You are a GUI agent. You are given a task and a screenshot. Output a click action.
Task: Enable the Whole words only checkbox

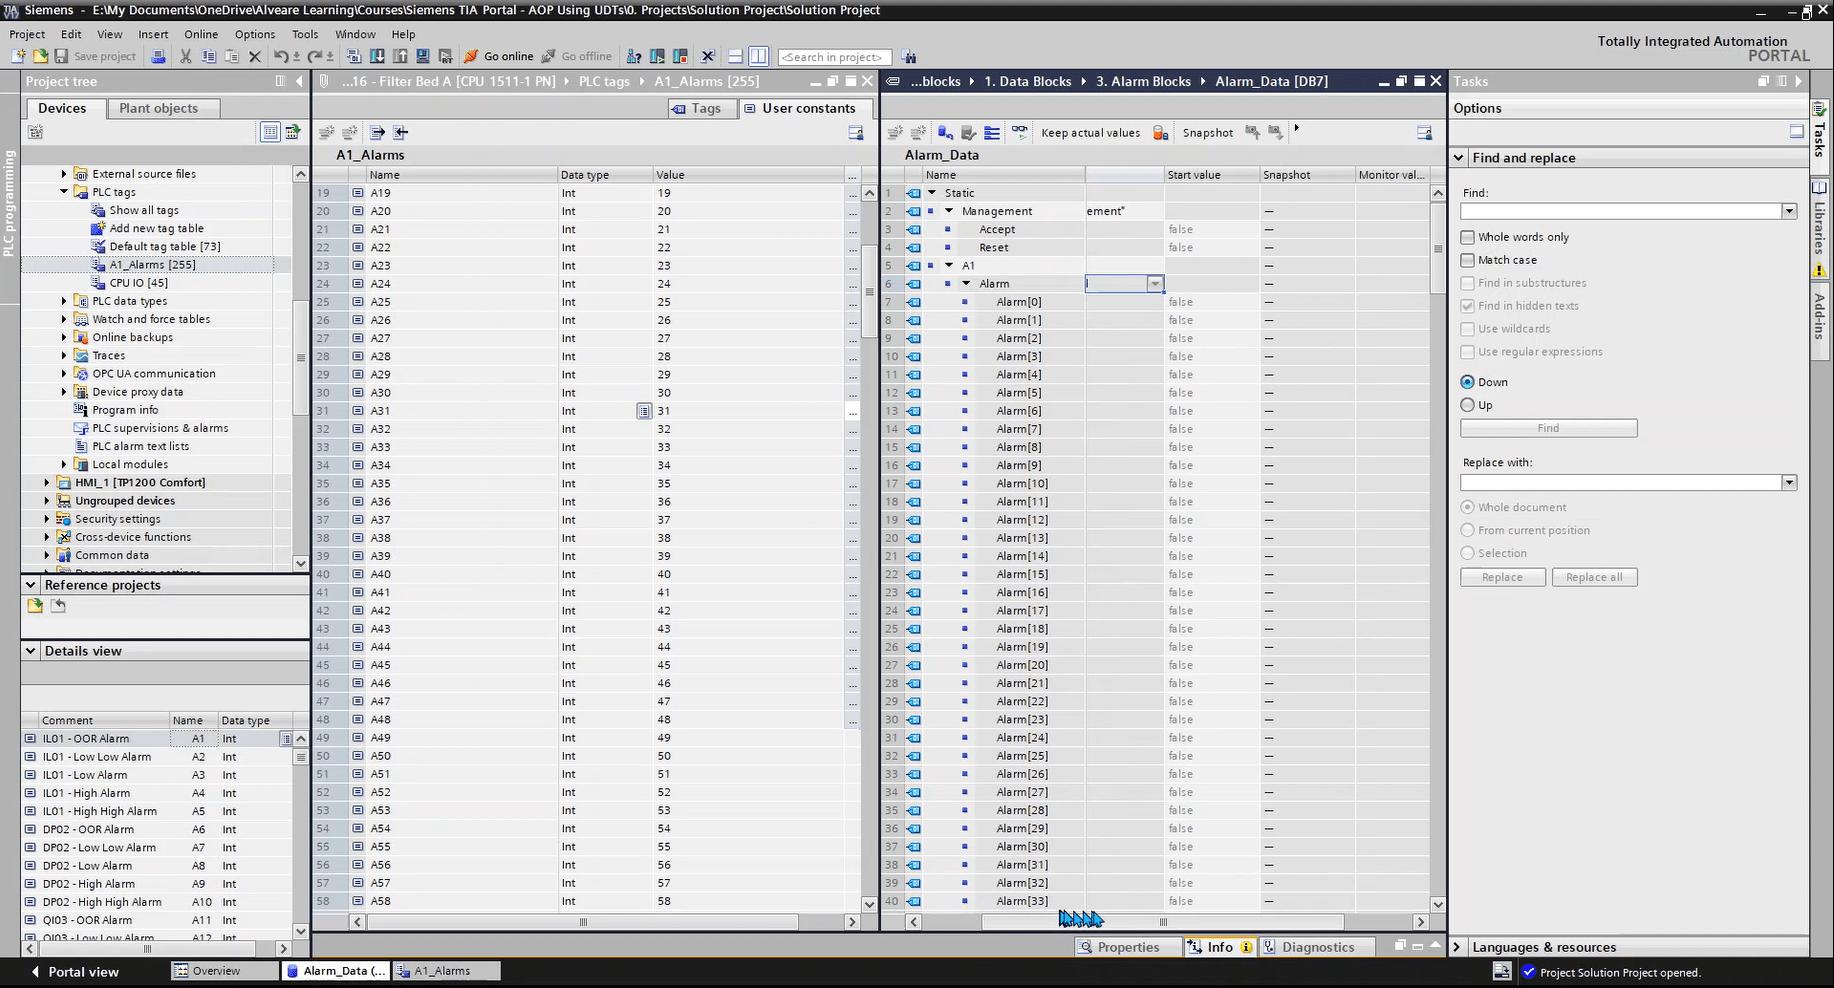pyautogui.click(x=1467, y=237)
